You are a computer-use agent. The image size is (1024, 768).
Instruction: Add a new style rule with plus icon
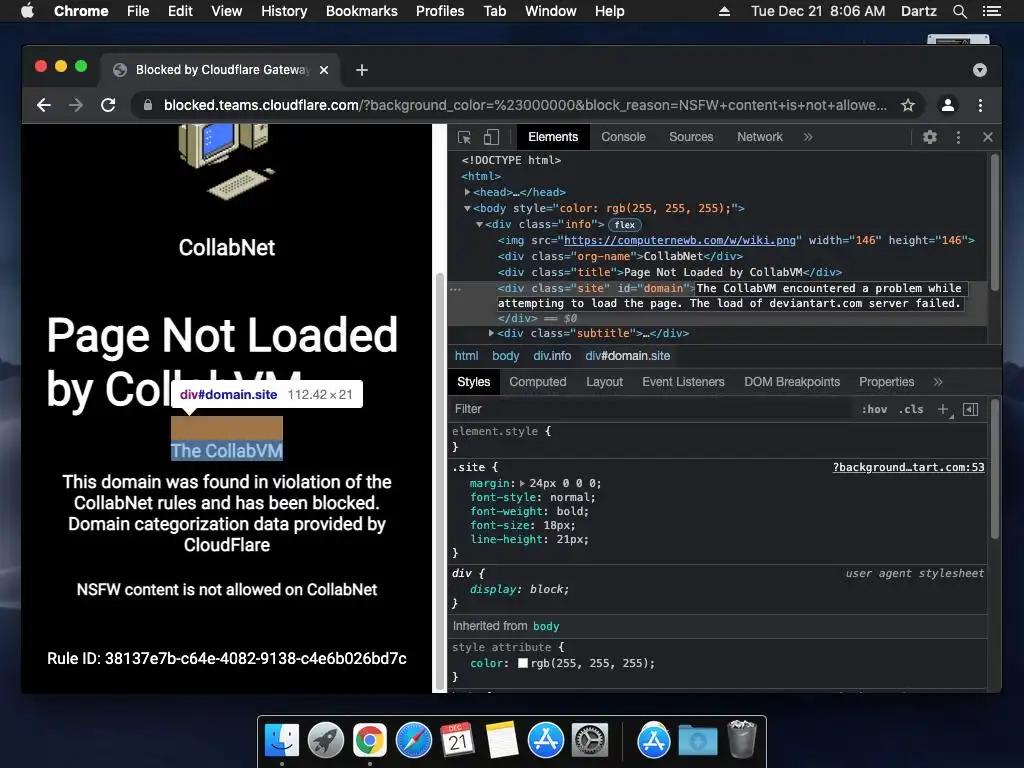pyautogui.click(x=943, y=409)
